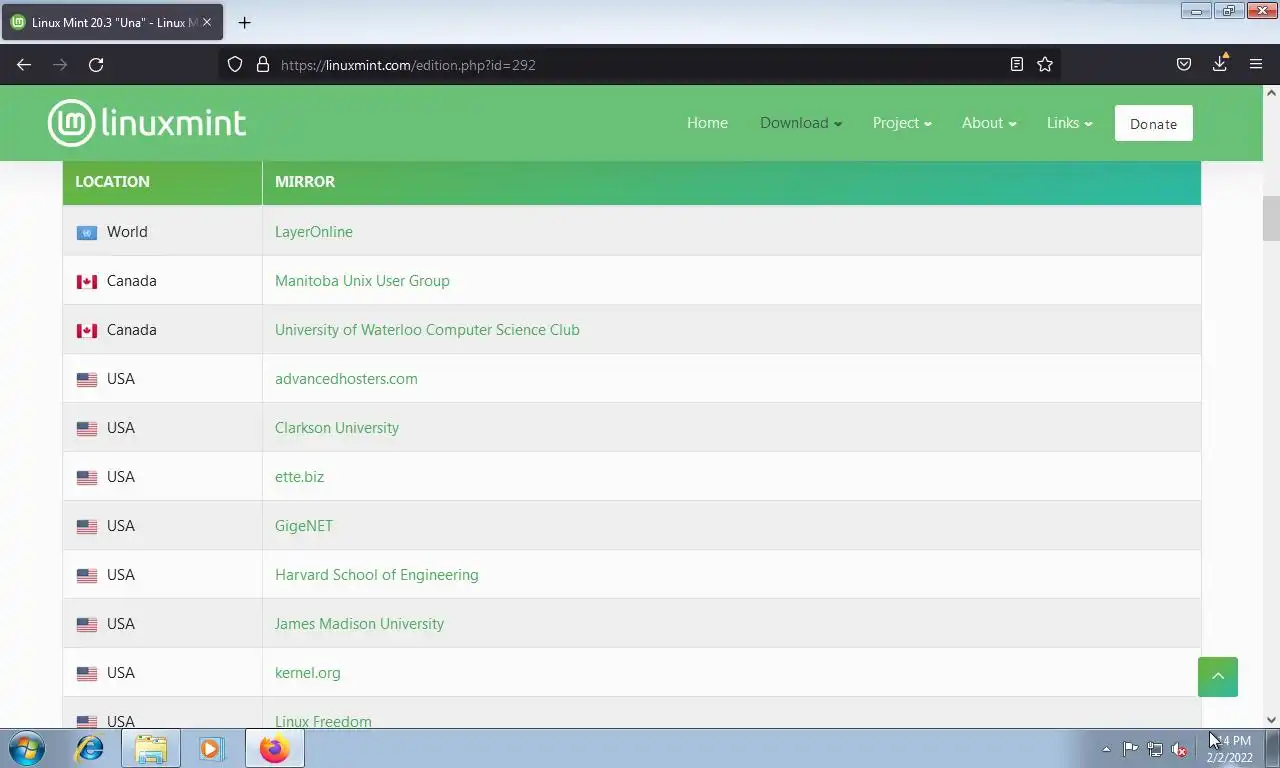This screenshot has height=768, width=1280.
Task: Click the muted volume tray icon
Action: tap(1179, 749)
